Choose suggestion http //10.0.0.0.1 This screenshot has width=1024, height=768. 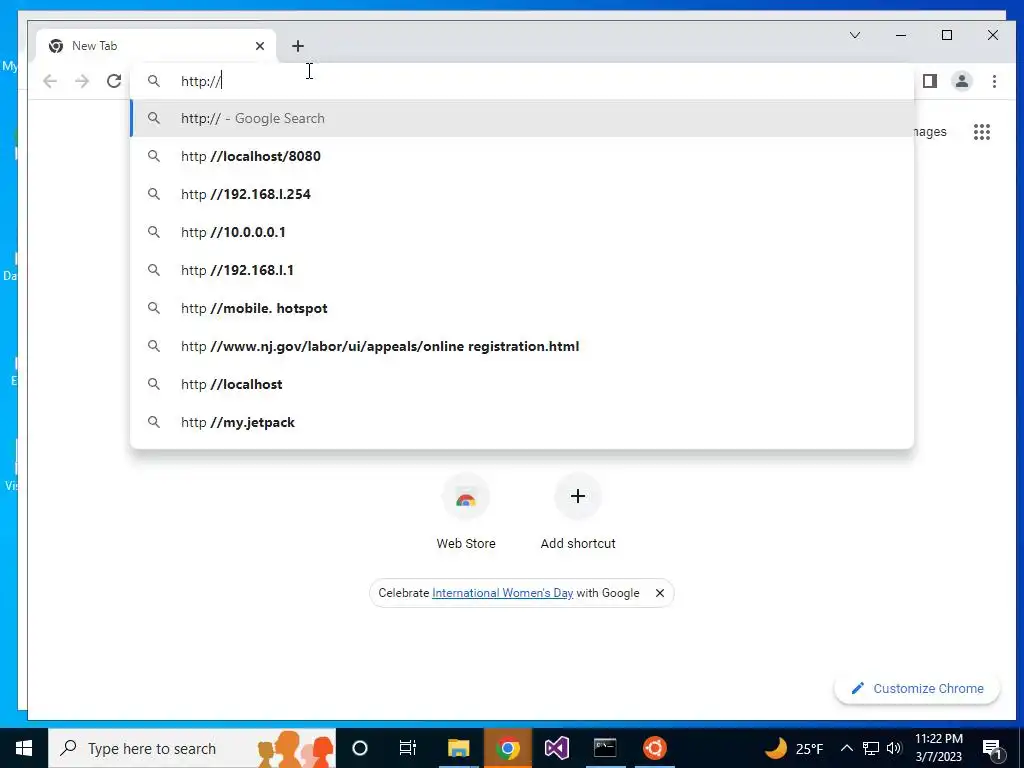[522, 232]
